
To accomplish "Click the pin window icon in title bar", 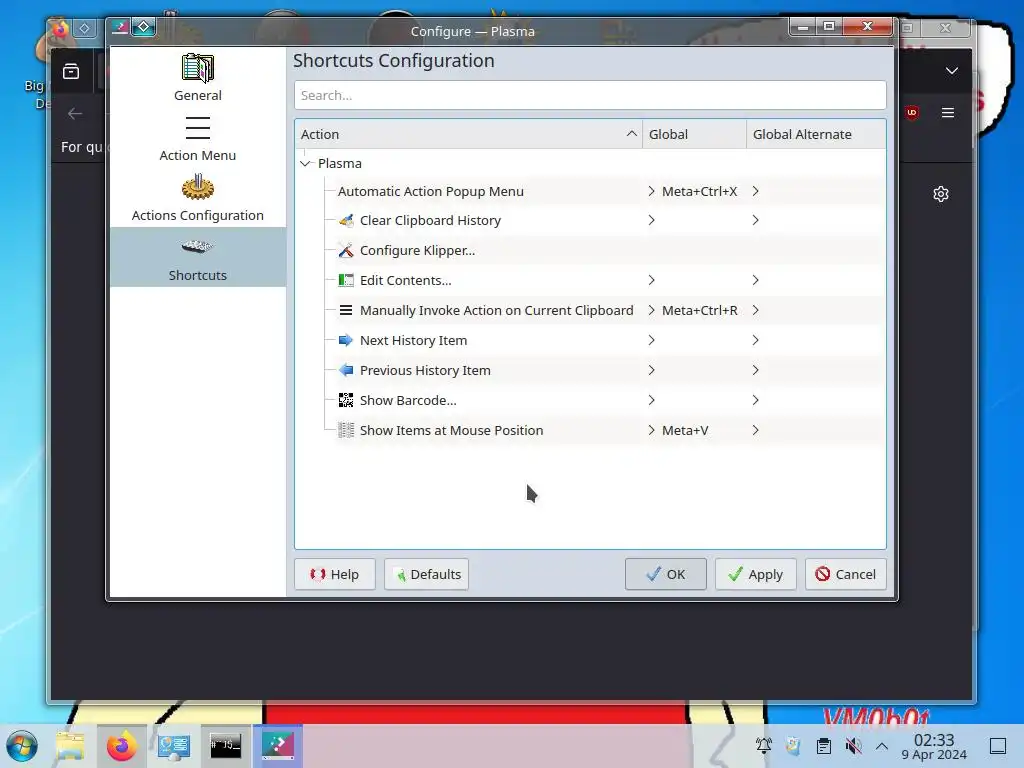I will coord(144,27).
